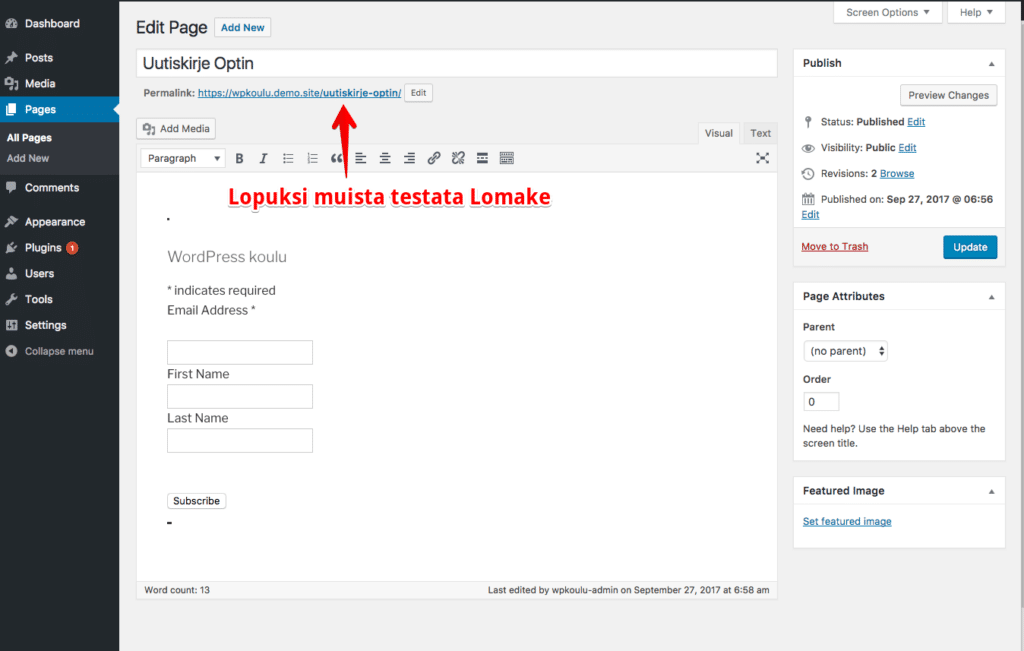The width and height of the screenshot is (1024, 651).
Task: Go to the Pages menu
Action: point(59,109)
